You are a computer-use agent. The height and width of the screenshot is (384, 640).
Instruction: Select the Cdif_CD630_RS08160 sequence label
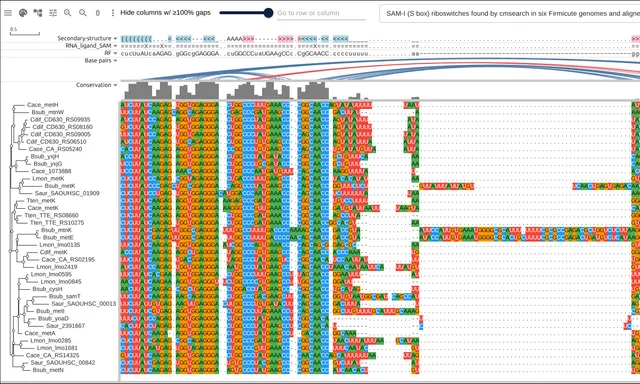point(62,127)
